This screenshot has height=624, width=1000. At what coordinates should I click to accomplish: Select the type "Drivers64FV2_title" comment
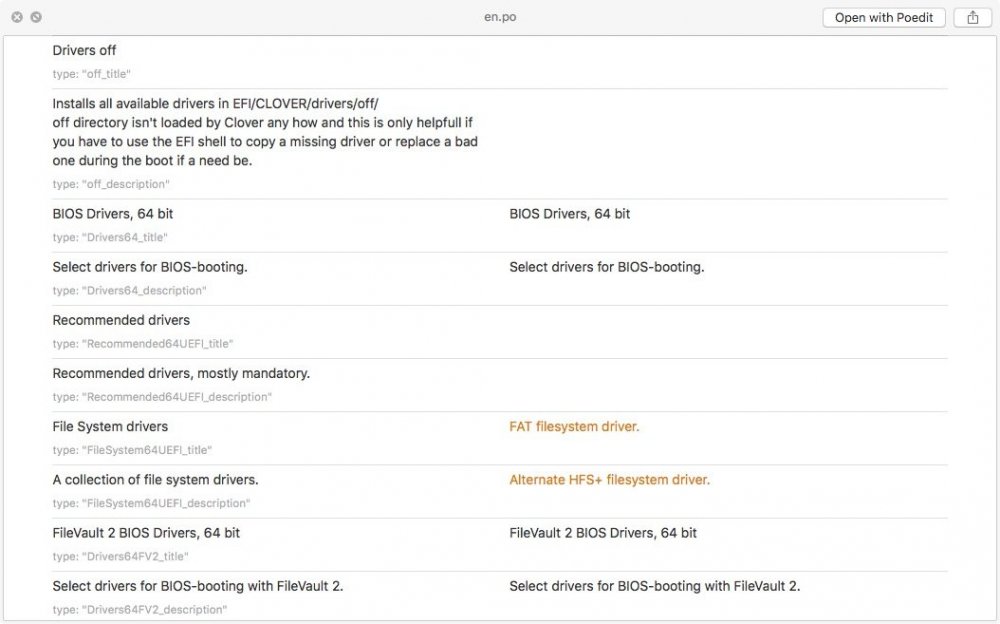120,556
